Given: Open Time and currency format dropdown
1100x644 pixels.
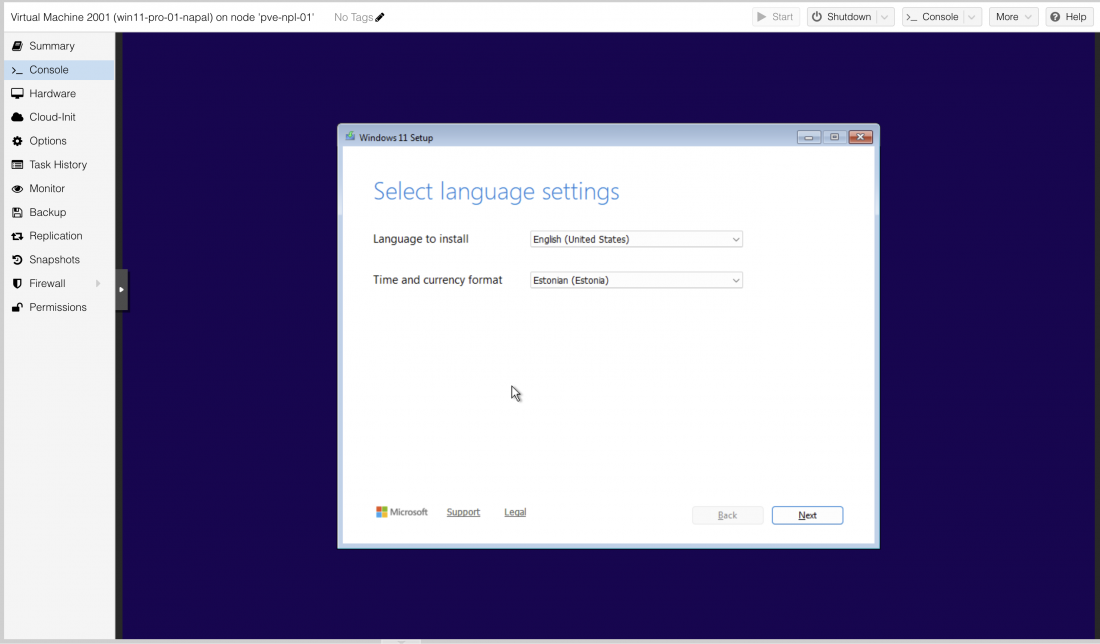Looking at the screenshot, I should pyautogui.click(x=636, y=280).
